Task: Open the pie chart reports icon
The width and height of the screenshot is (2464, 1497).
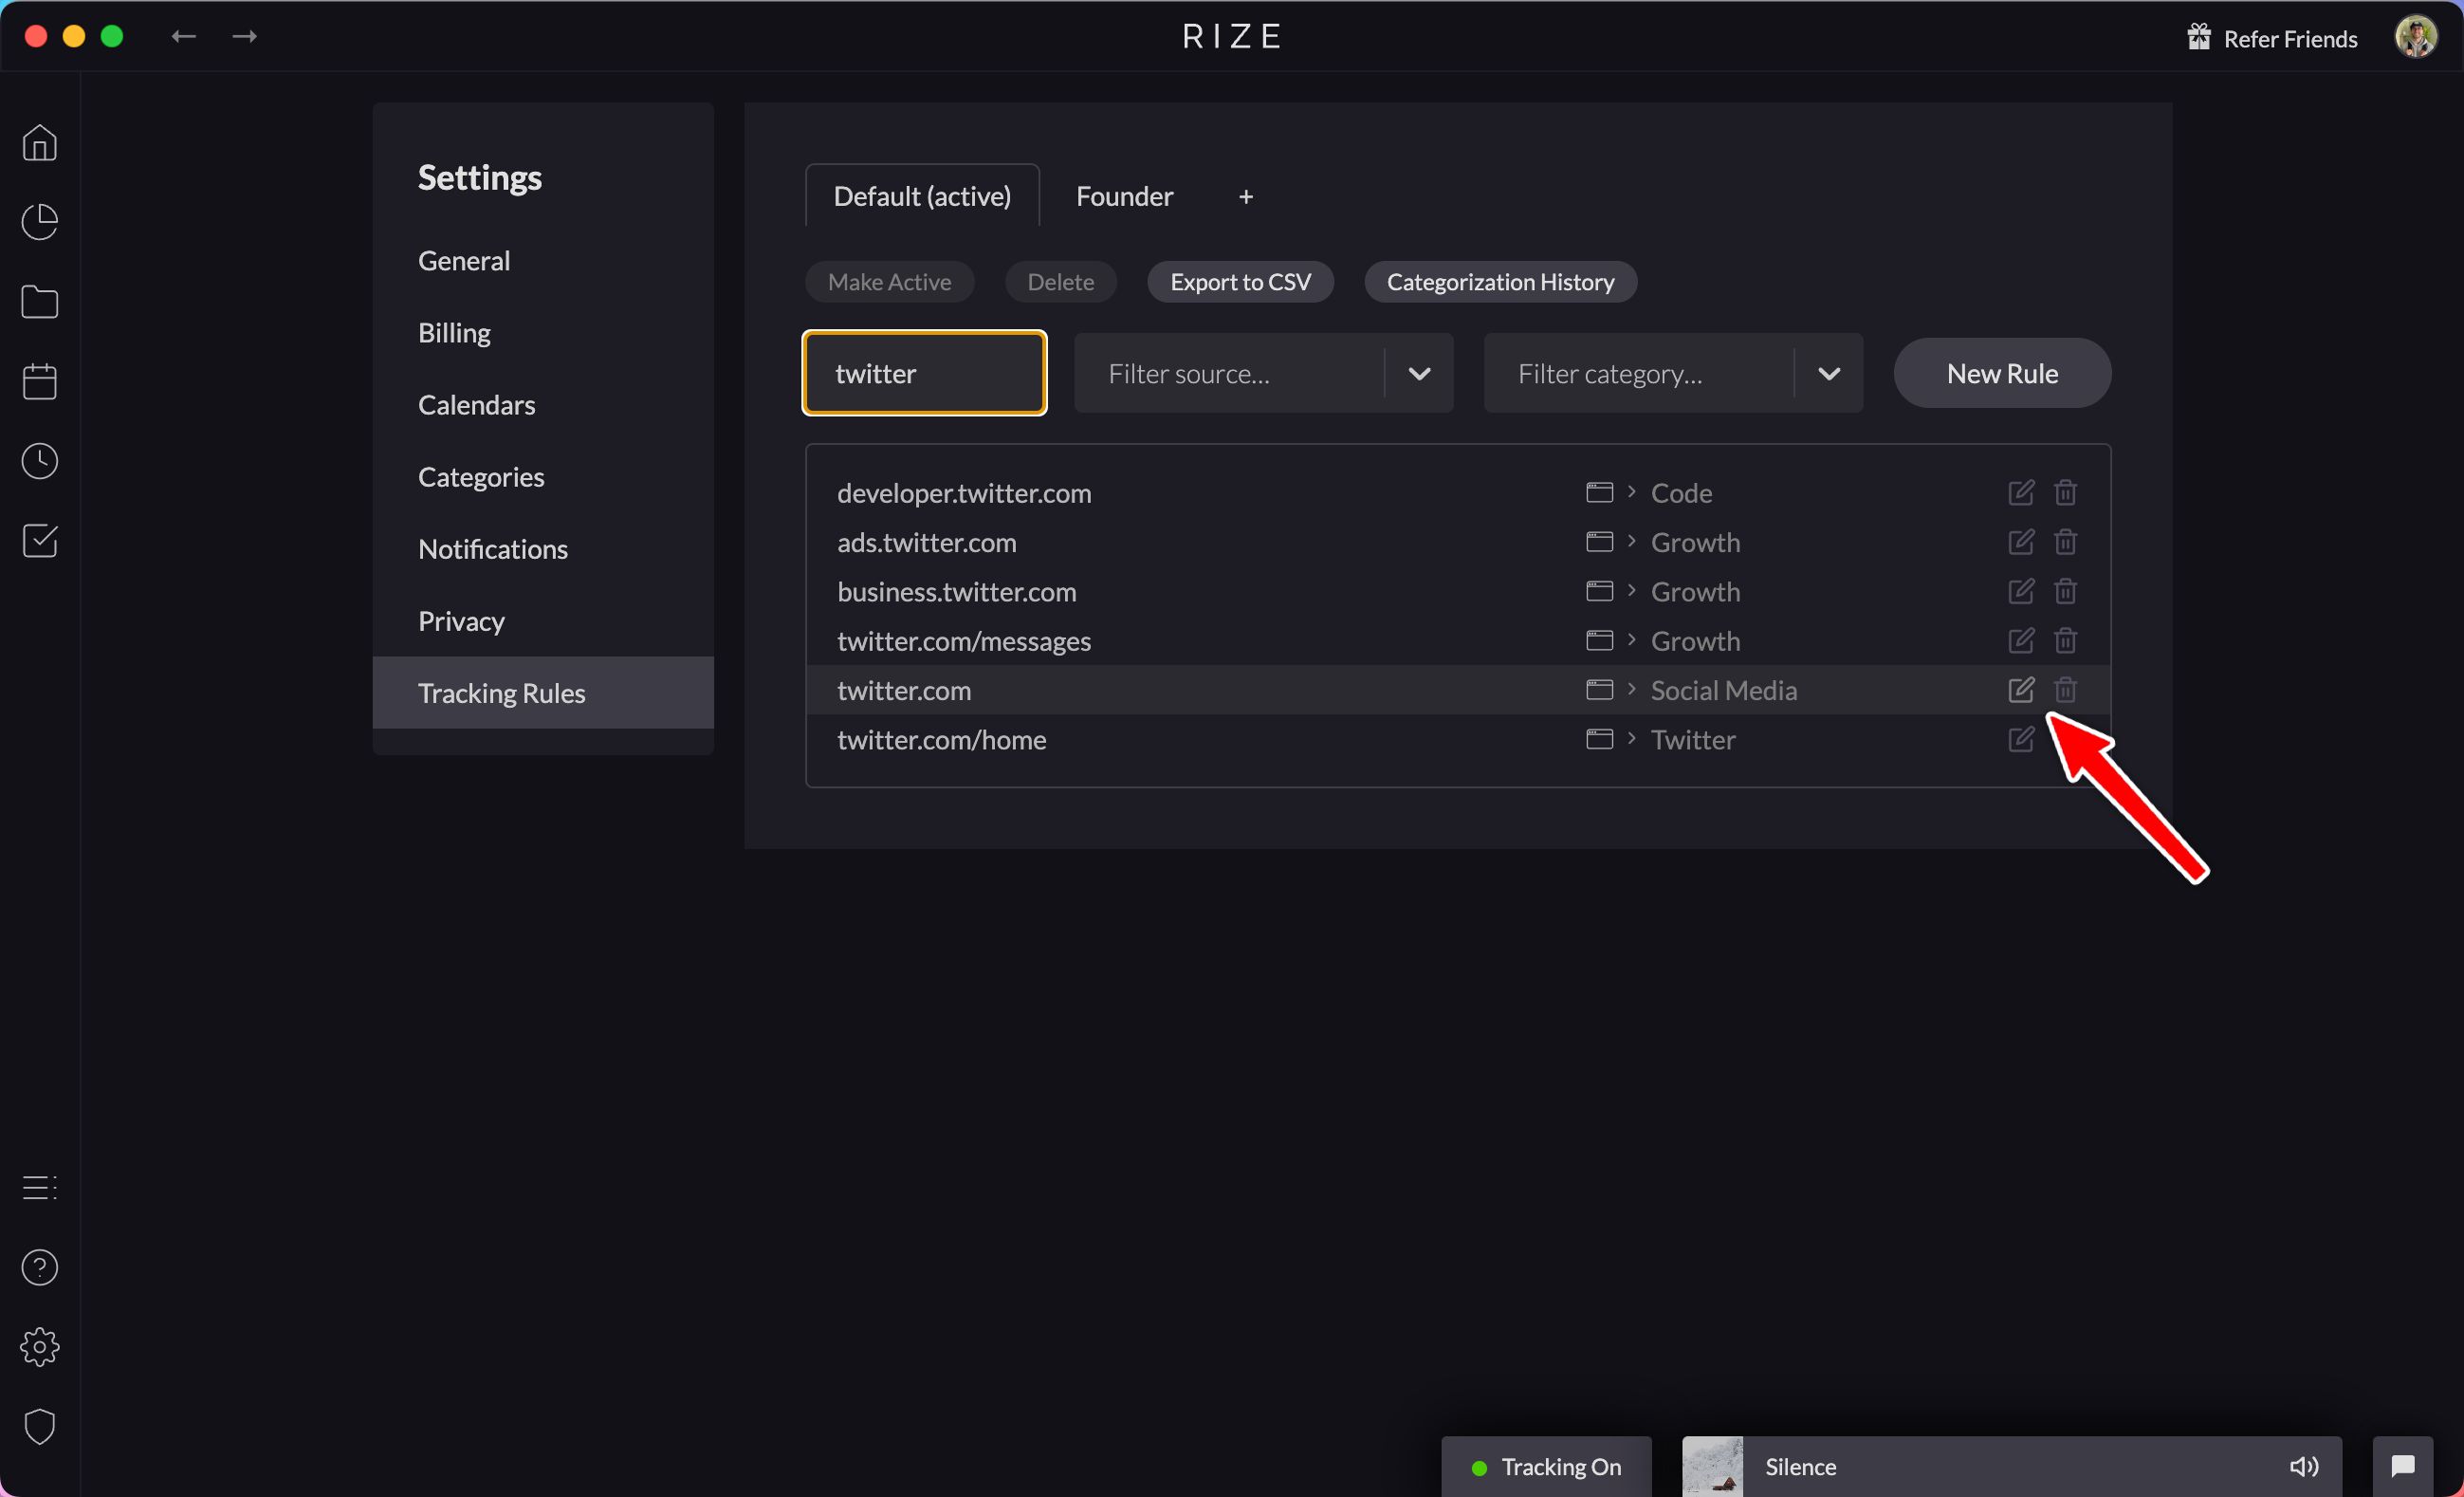Action: pos(40,222)
